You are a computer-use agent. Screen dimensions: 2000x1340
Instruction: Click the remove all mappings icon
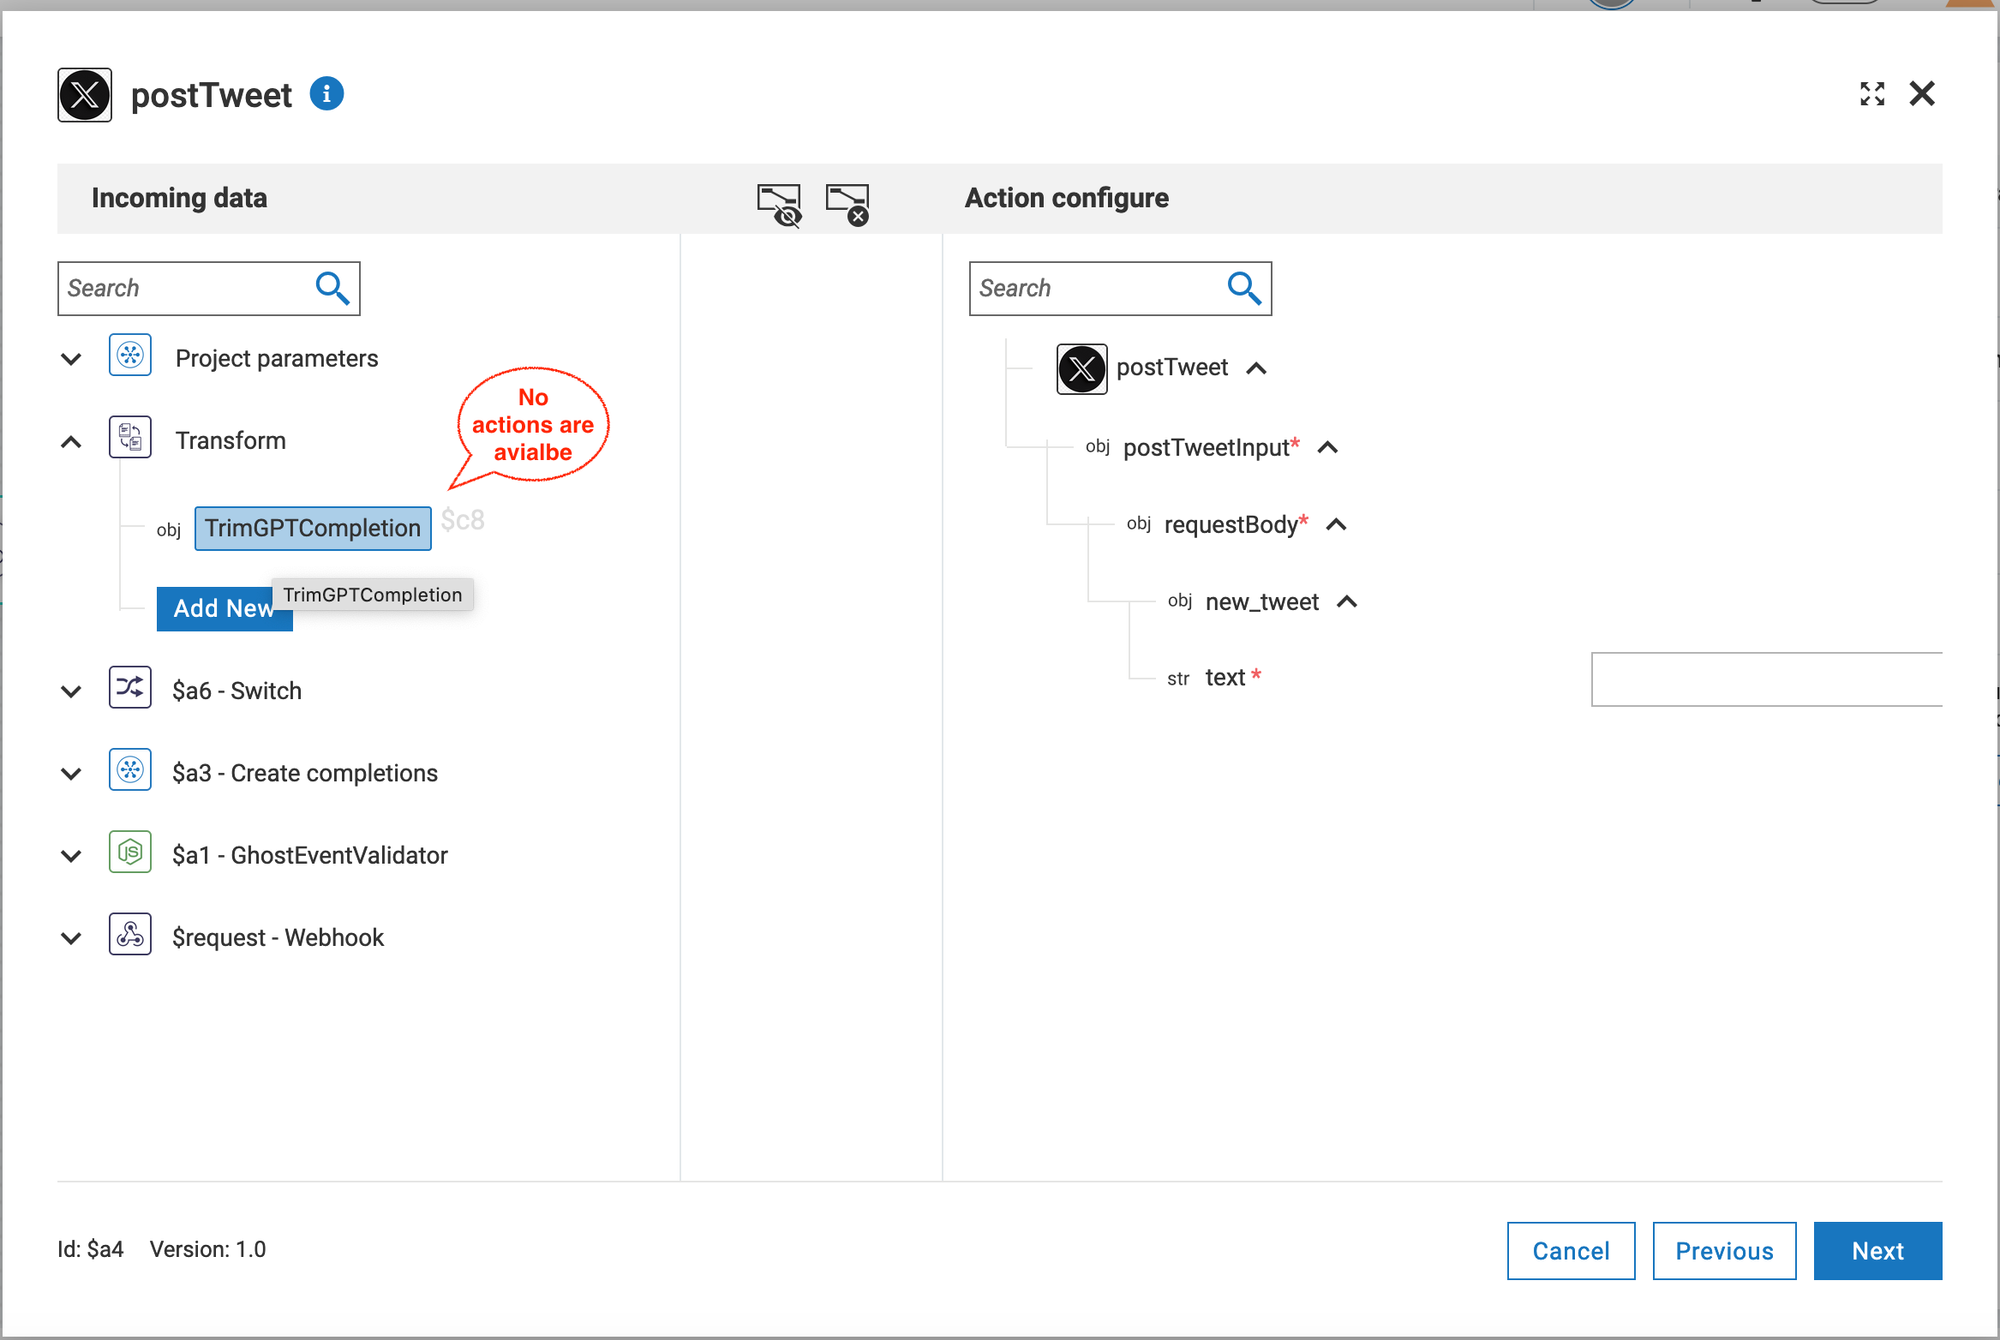[847, 204]
